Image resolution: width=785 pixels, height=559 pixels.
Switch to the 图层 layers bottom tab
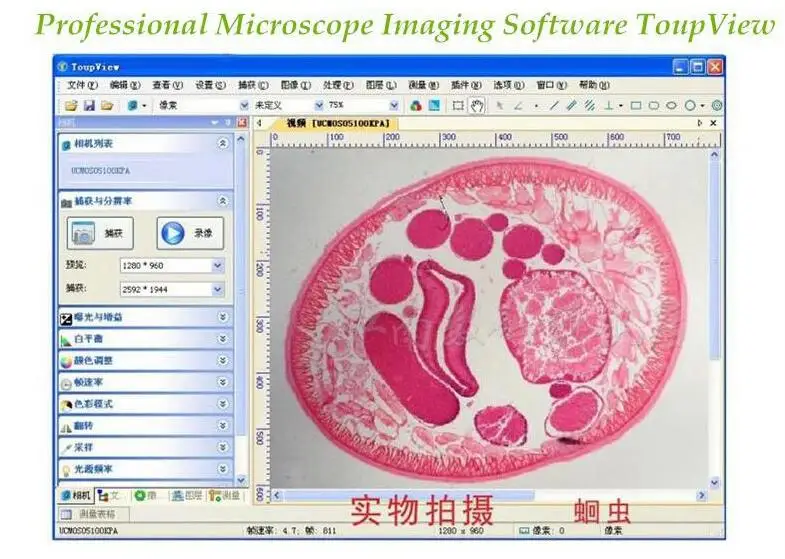[x=187, y=496]
